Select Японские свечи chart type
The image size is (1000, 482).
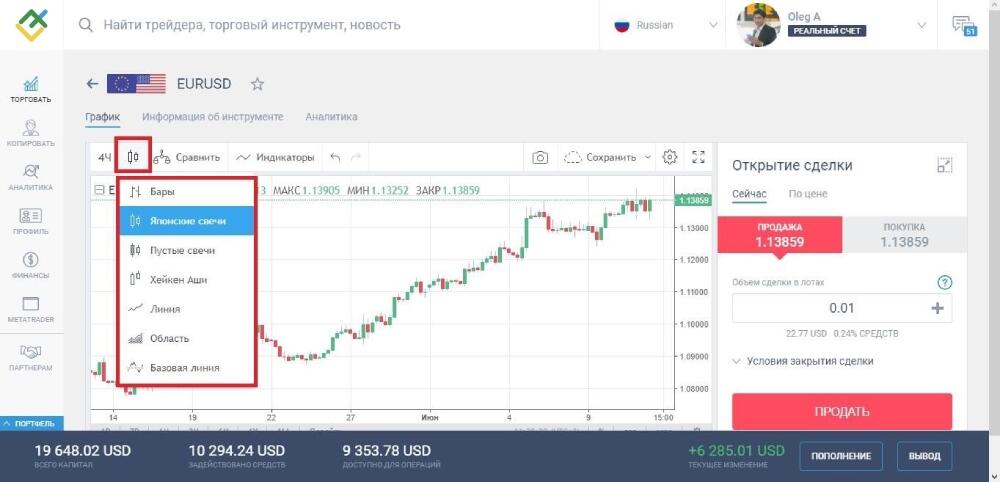[187, 221]
